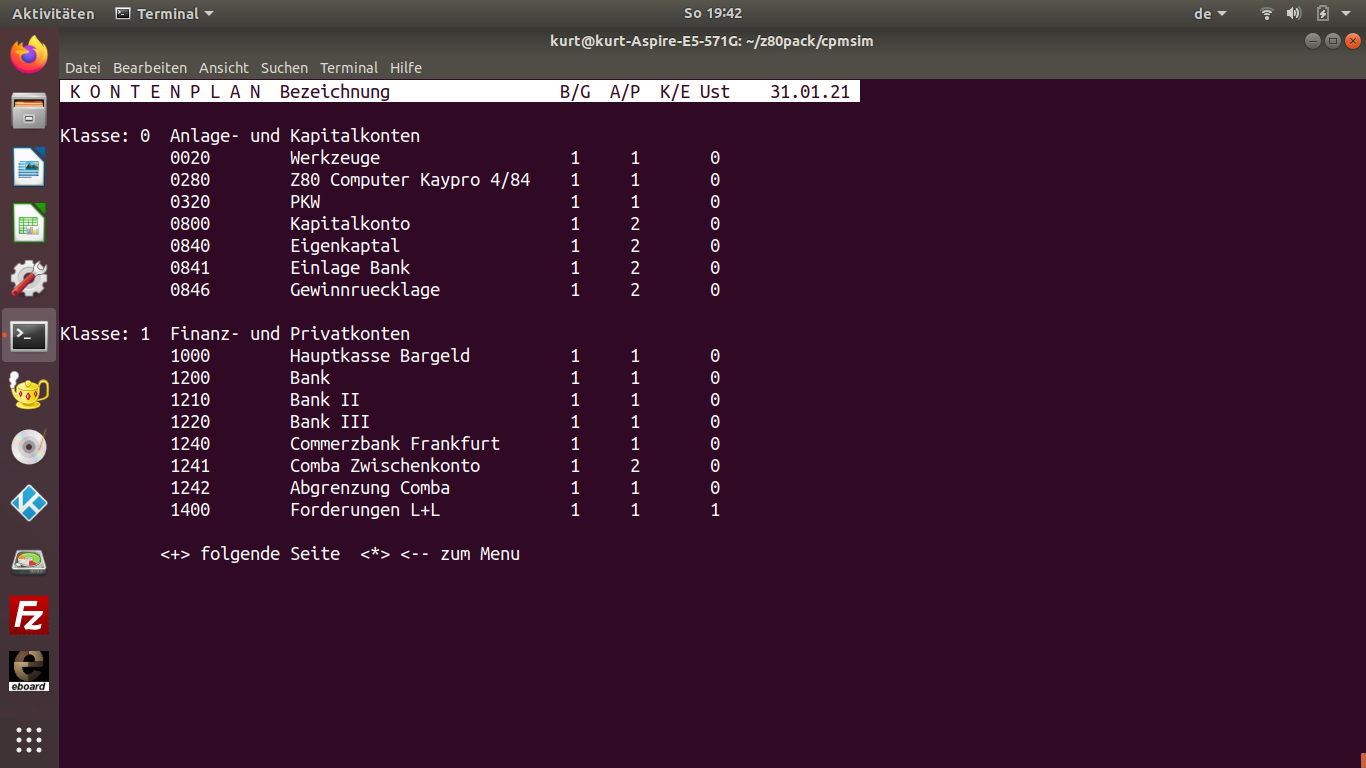Launch LibreOffice Calc from the dock

pyautogui.click(x=29, y=222)
